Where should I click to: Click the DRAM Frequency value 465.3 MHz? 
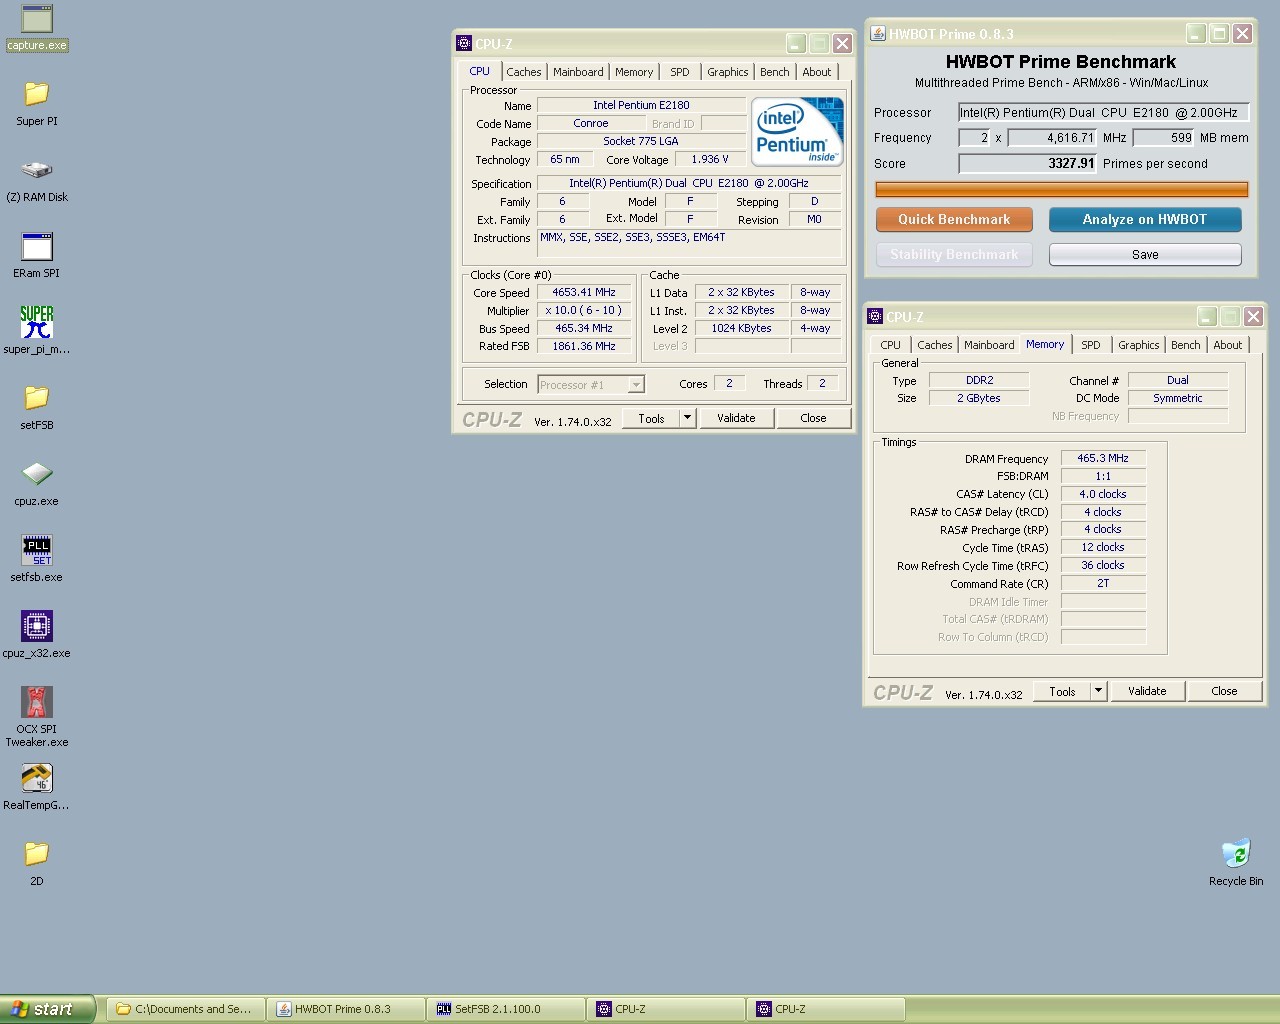click(1103, 458)
